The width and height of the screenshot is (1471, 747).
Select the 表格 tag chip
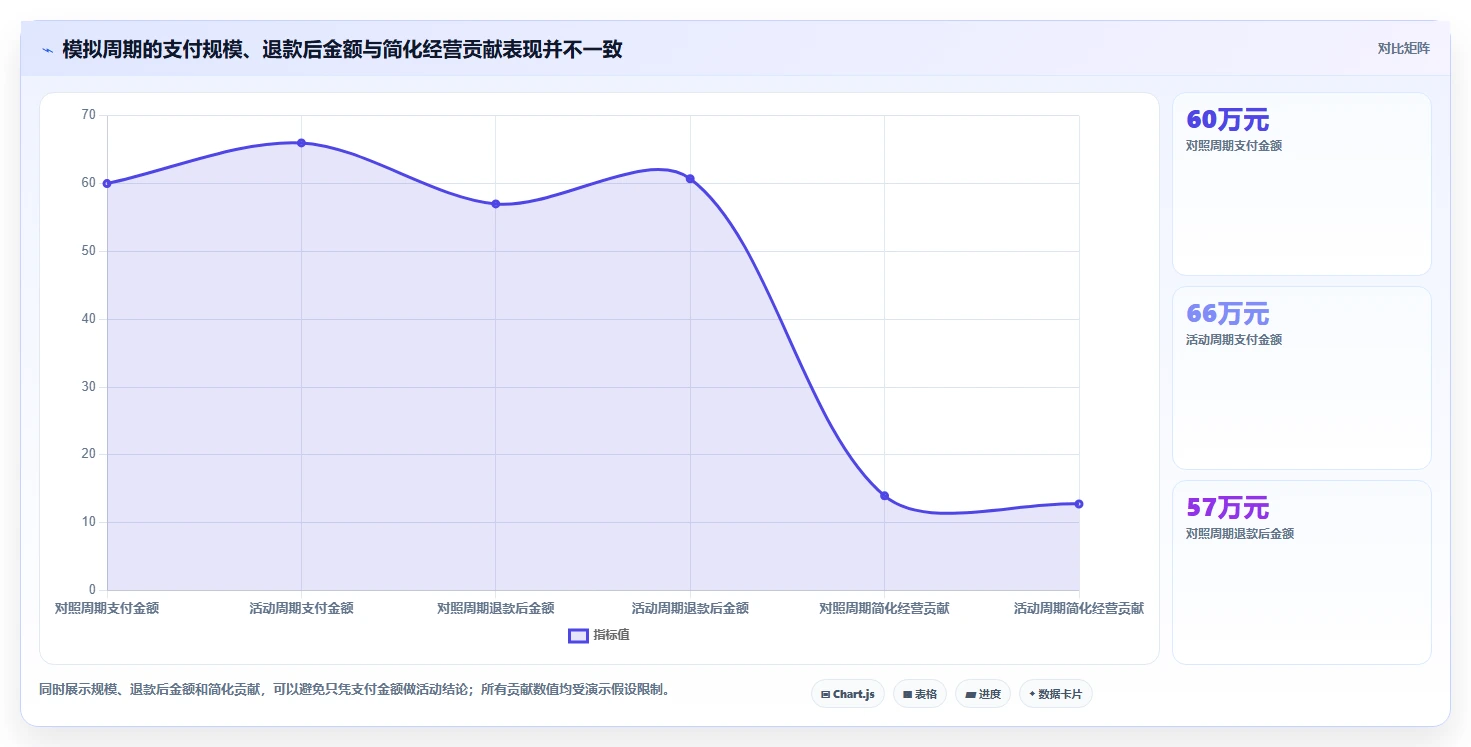[x=919, y=694]
